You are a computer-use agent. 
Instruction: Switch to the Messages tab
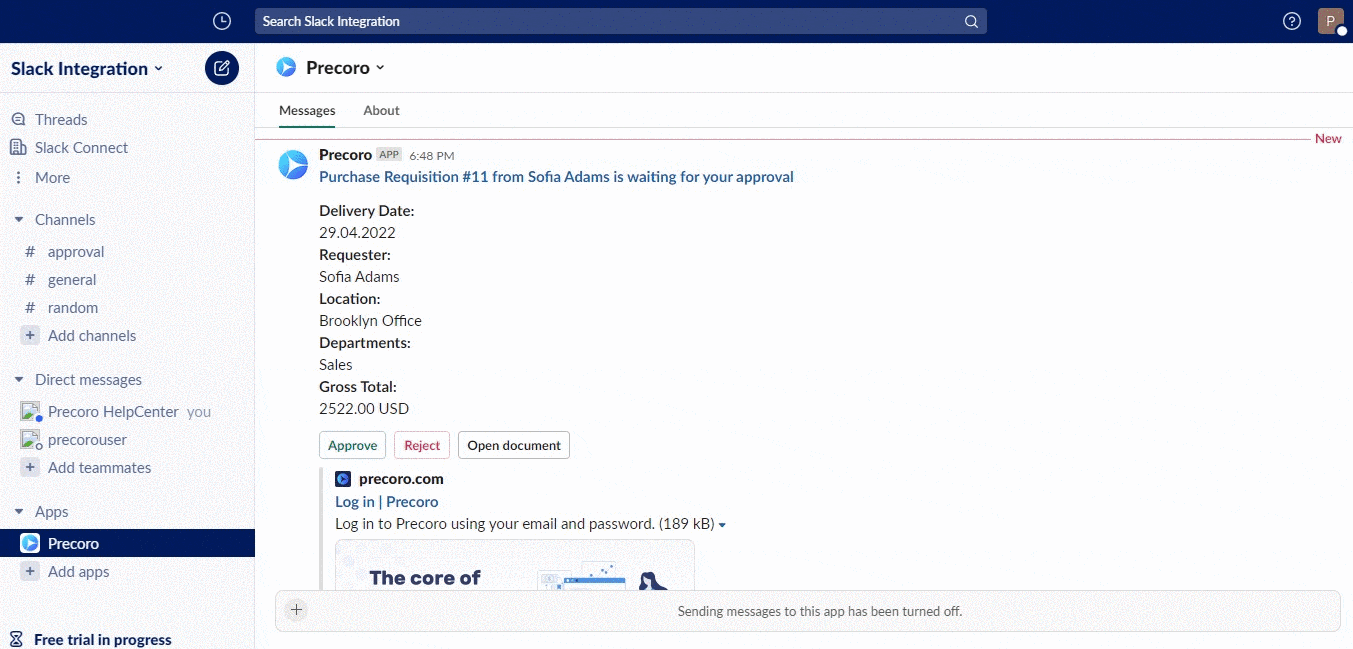[307, 111]
